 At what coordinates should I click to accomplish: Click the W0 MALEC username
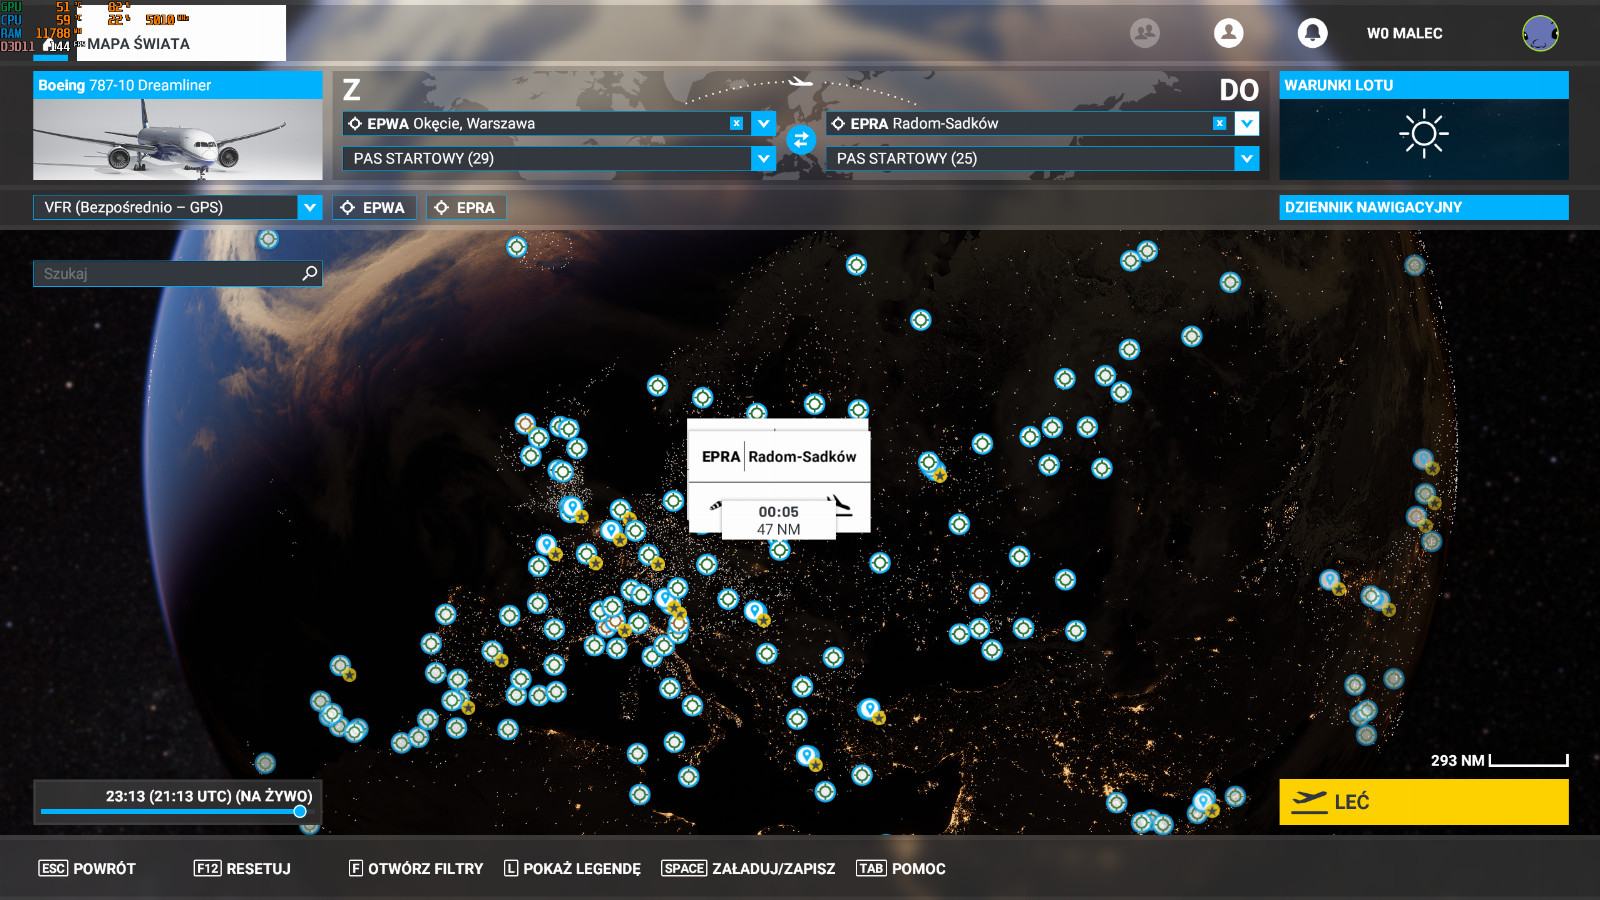pyautogui.click(x=1405, y=33)
